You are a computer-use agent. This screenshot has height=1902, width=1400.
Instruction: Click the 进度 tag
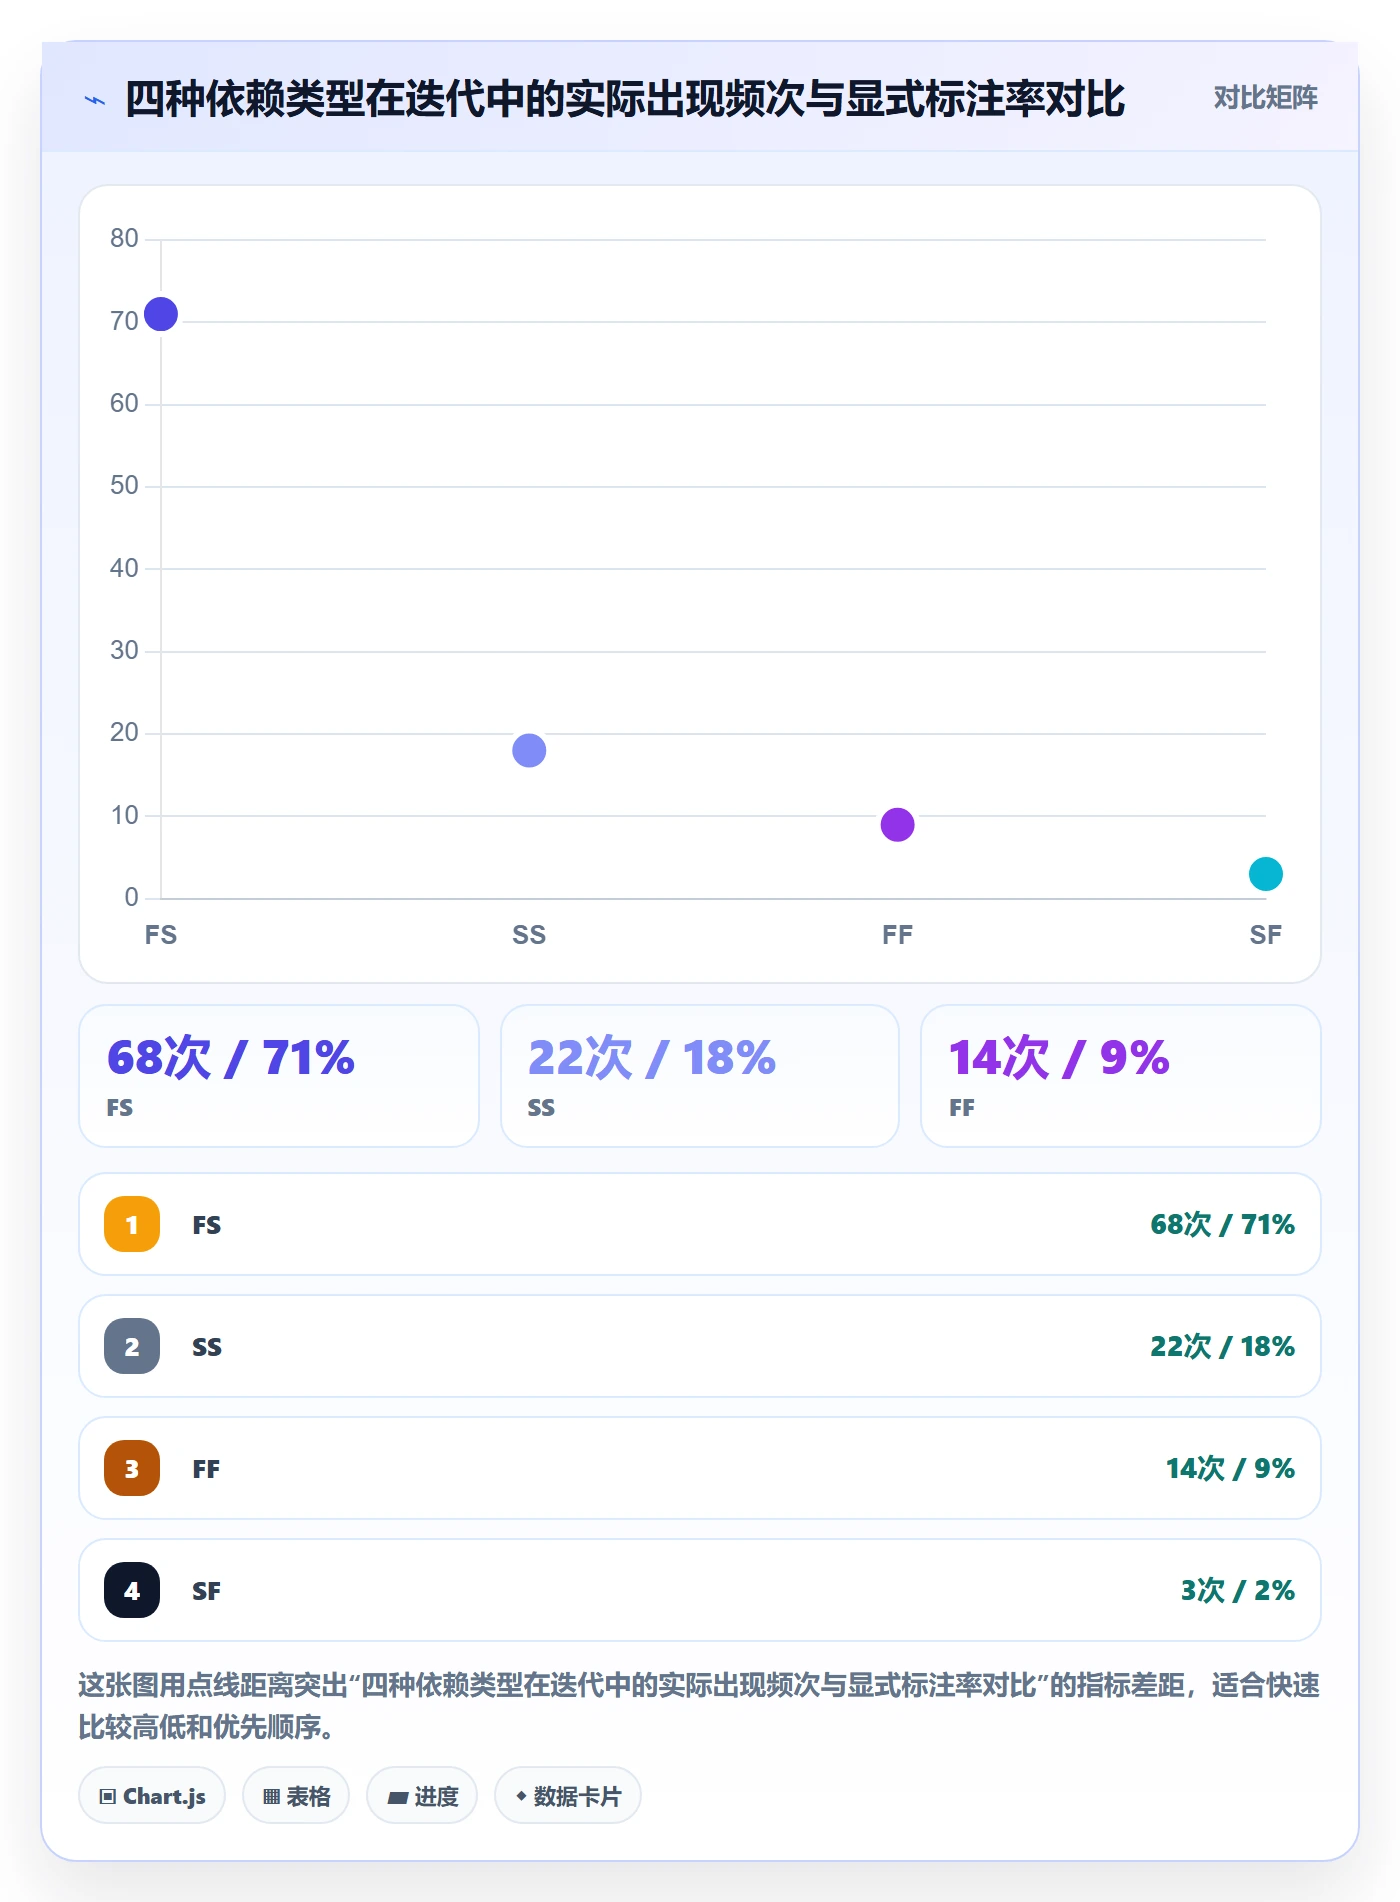[x=422, y=1796]
